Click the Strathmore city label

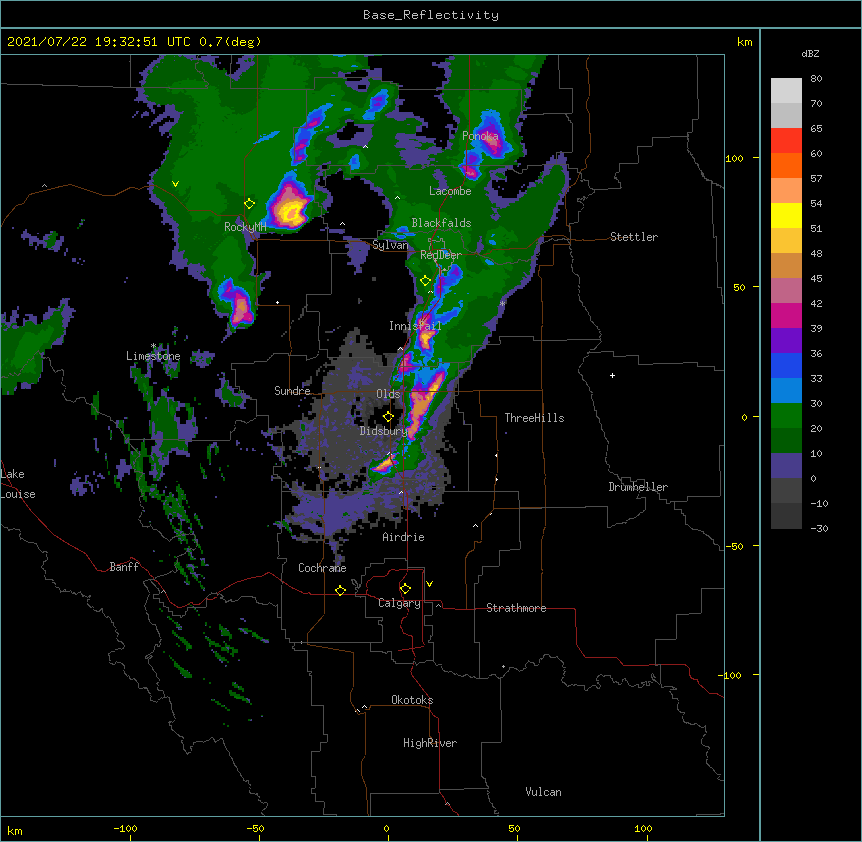click(516, 608)
